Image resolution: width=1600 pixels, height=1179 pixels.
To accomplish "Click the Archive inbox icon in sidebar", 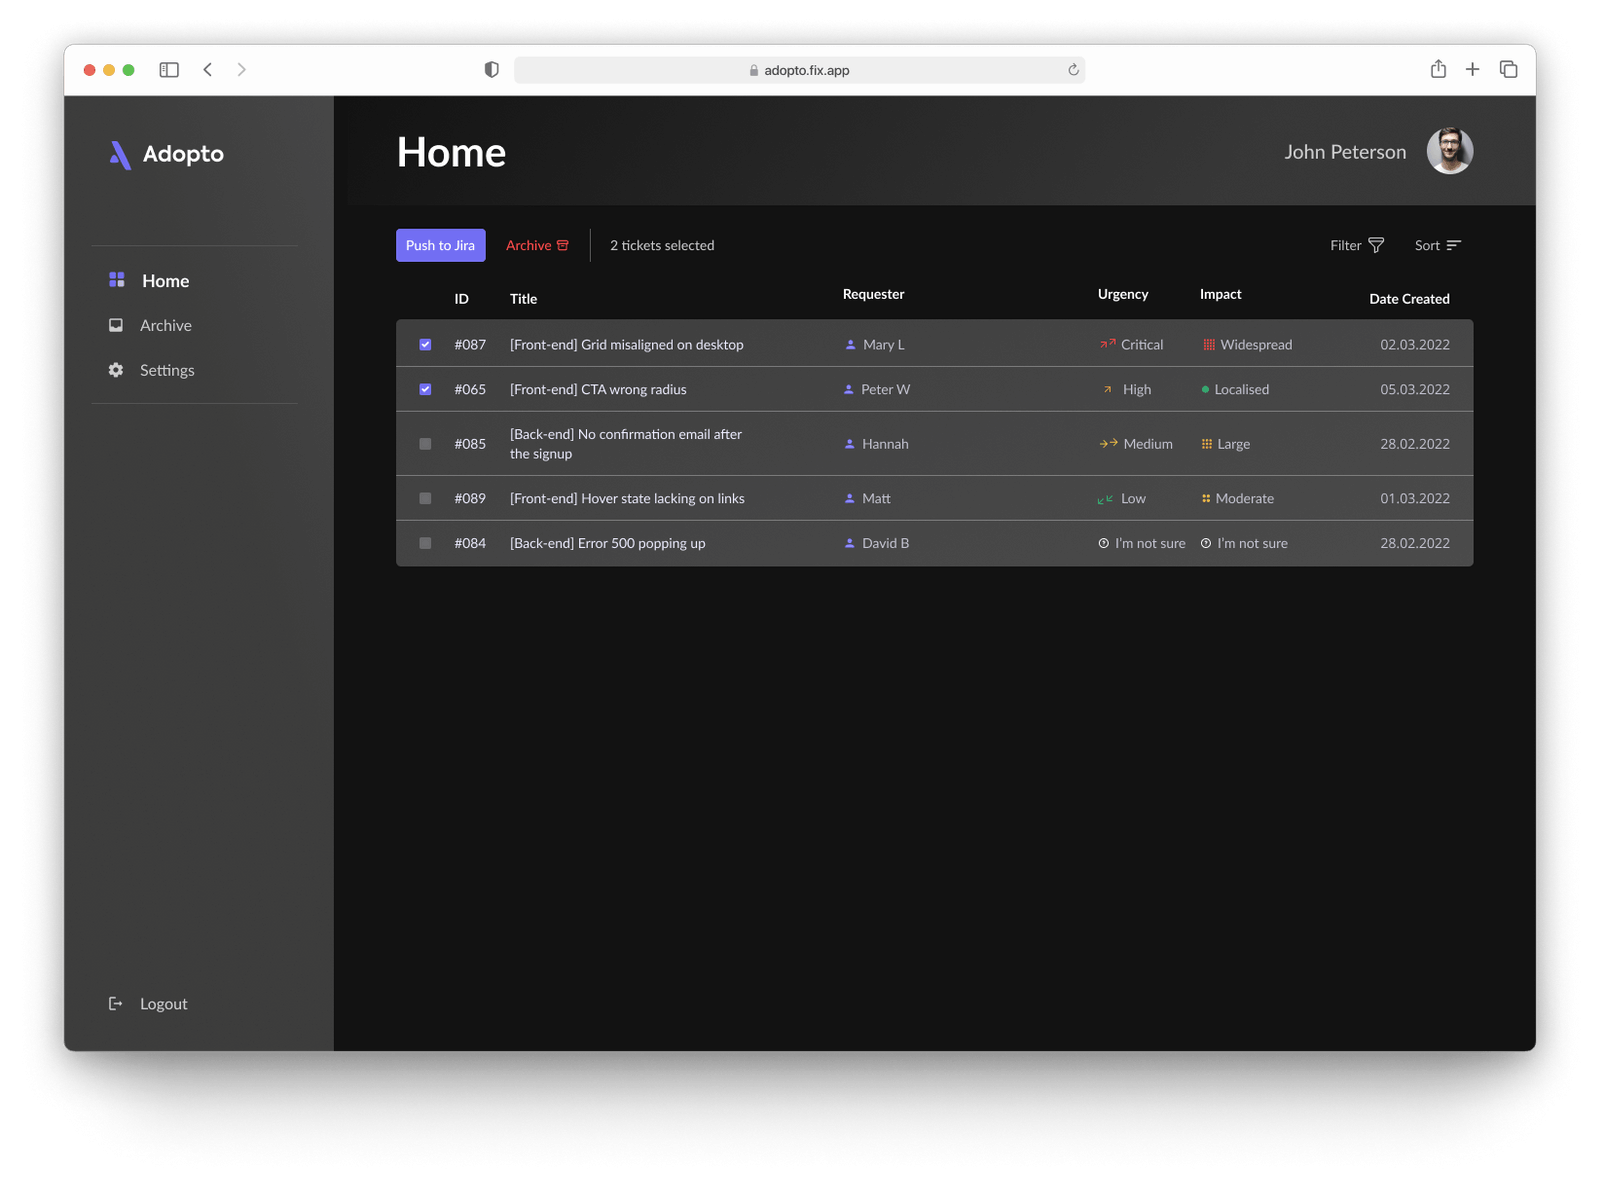I will tap(116, 325).
